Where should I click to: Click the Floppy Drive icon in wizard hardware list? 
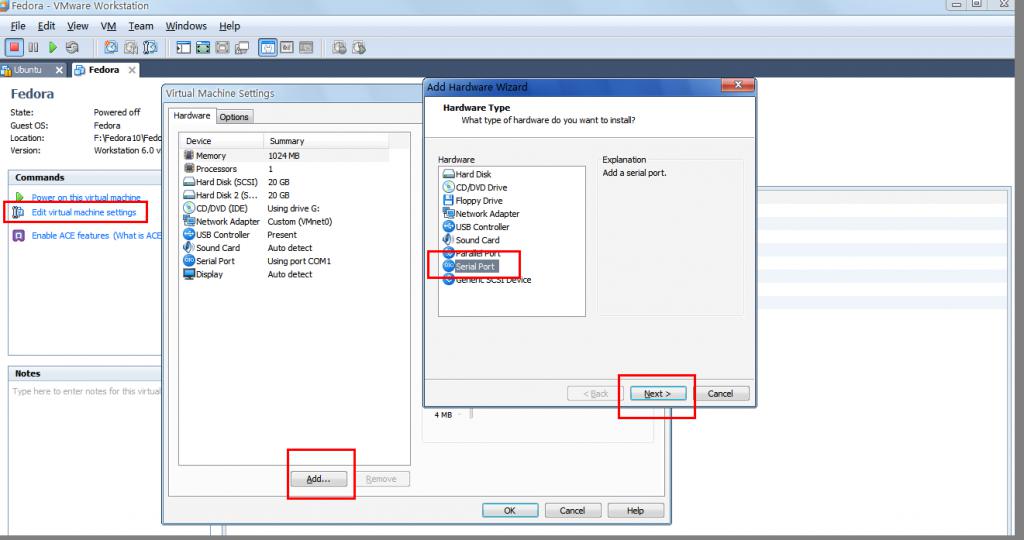pos(448,200)
